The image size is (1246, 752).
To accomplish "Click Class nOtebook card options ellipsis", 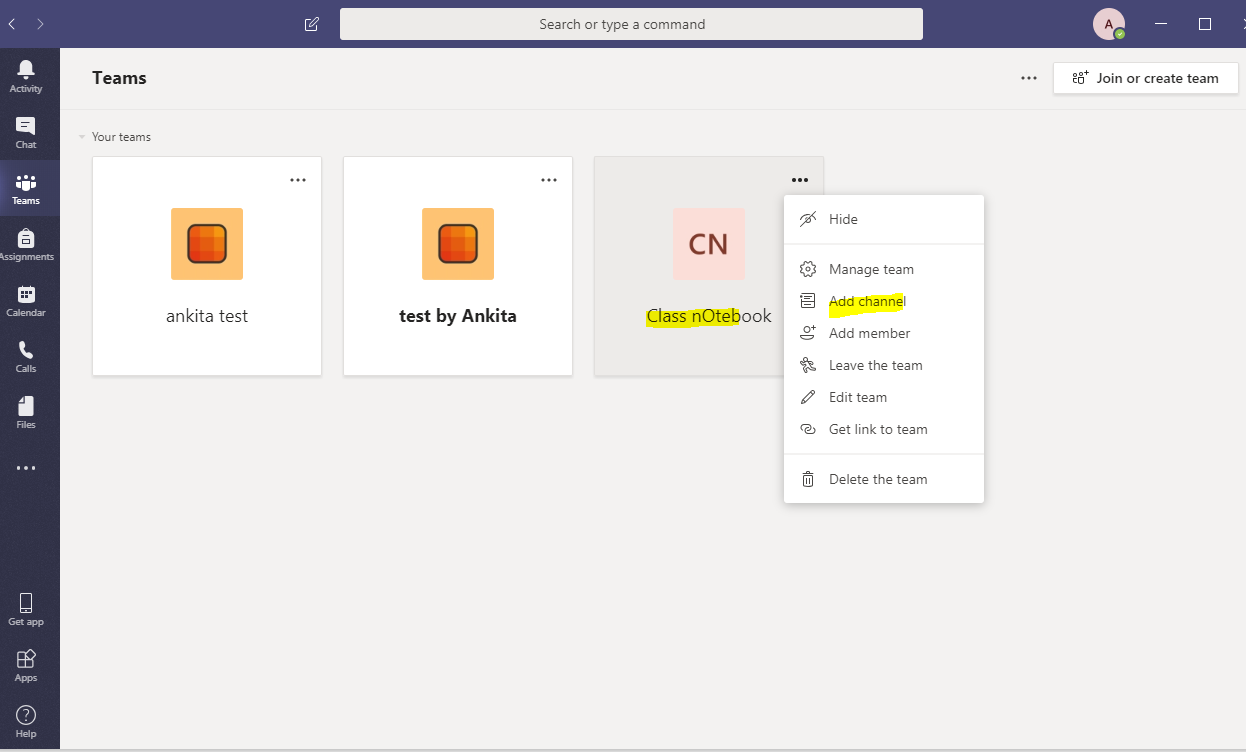I will tap(800, 180).
